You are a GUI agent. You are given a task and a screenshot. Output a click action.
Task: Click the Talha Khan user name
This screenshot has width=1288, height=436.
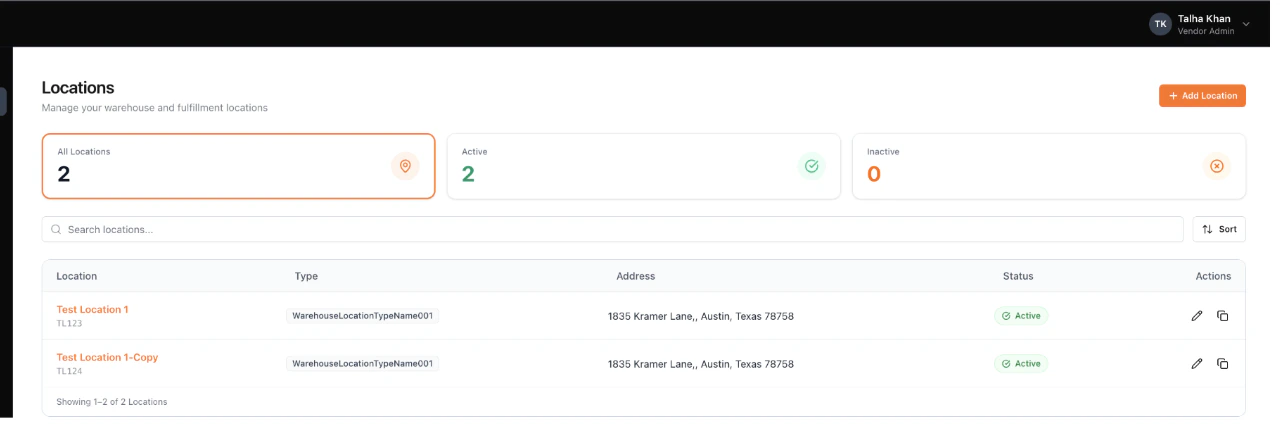[x=1206, y=18]
